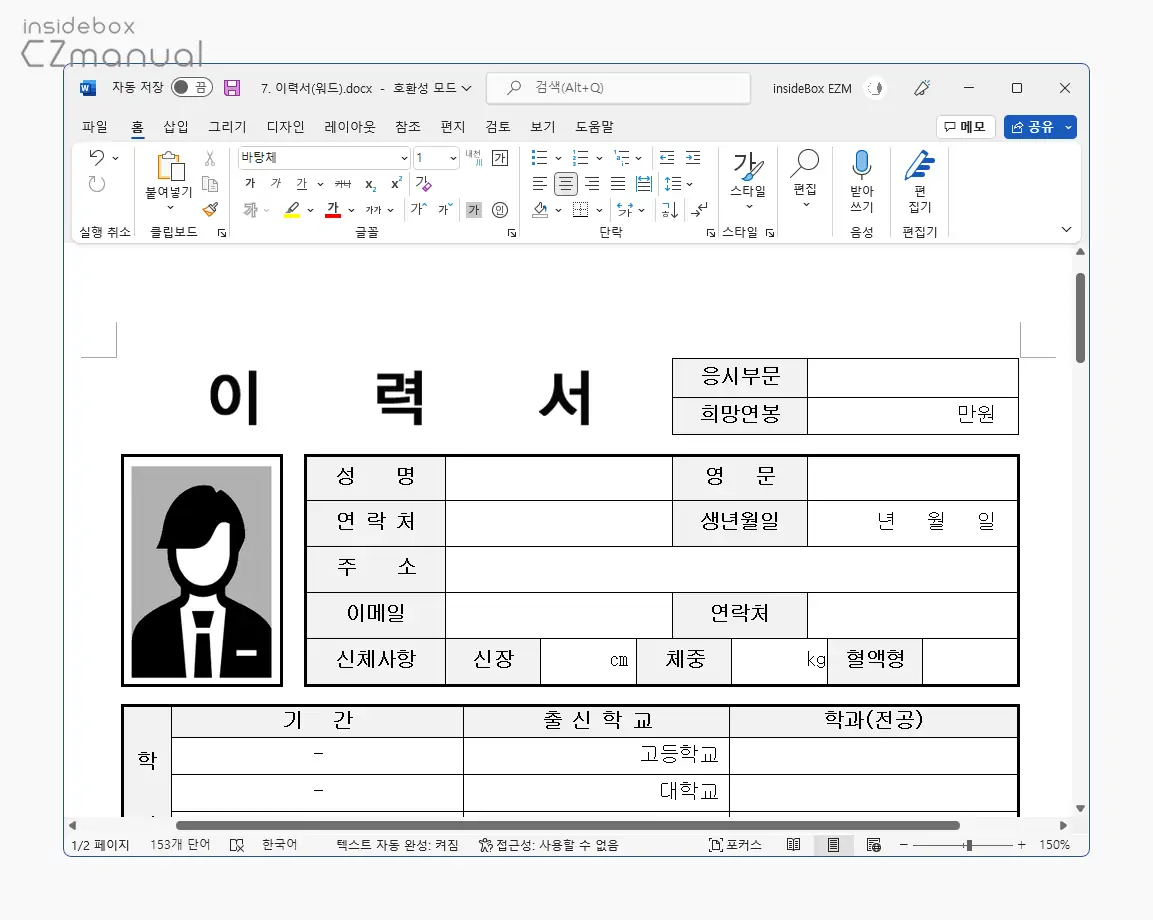Show paragraph marks with the pilcrow icon
The image size is (1153, 920).
[x=699, y=210]
